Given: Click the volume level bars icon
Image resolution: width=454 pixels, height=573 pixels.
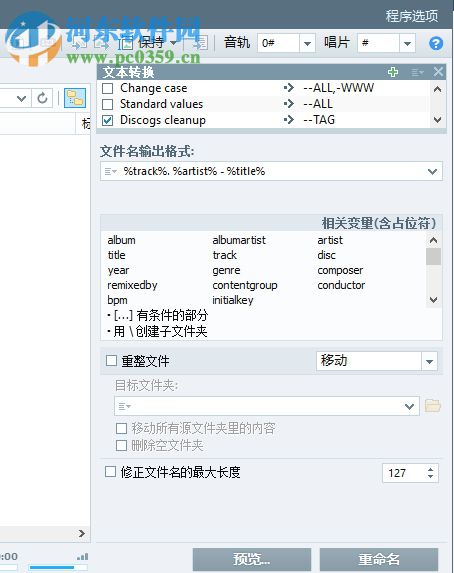Looking at the screenshot, I should pyautogui.click(x=83, y=557).
